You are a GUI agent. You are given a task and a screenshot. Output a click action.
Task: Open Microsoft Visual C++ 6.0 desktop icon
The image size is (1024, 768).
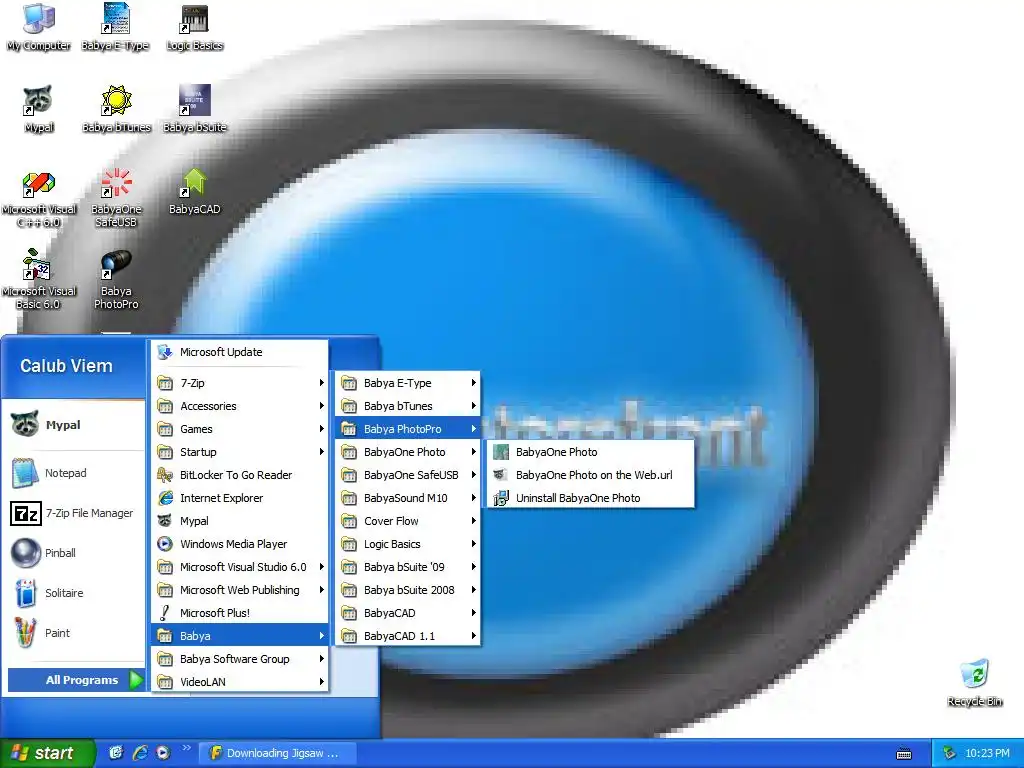[39, 199]
